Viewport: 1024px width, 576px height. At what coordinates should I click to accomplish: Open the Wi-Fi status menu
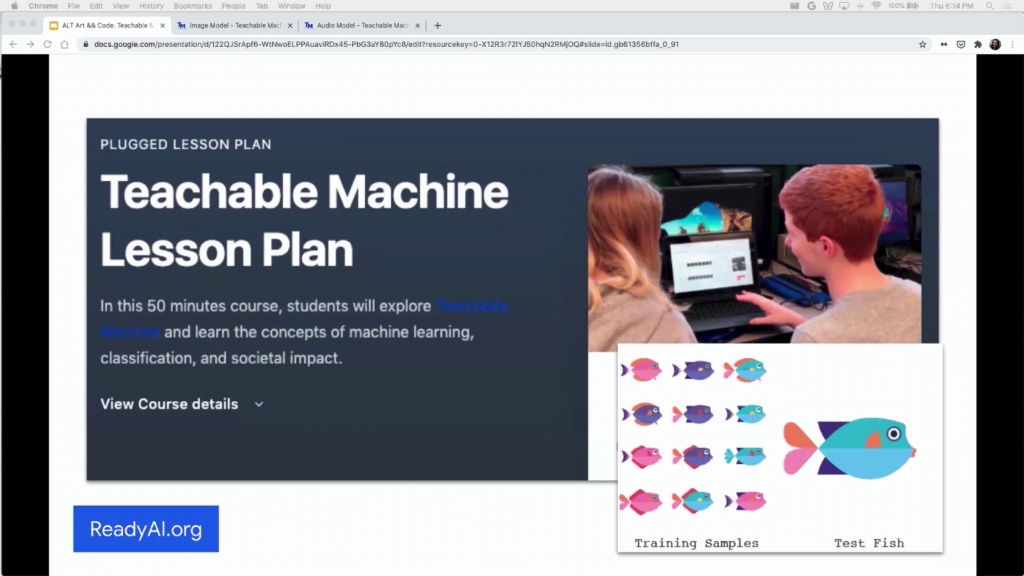(876, 6)
